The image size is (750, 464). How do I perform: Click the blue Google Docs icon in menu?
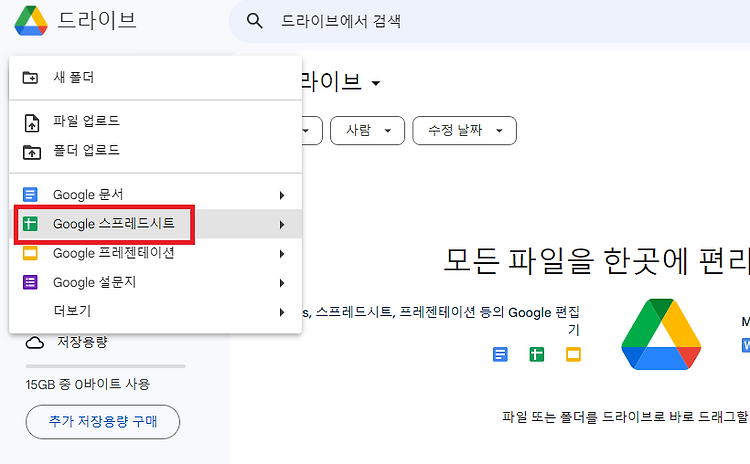pos(30,194)
